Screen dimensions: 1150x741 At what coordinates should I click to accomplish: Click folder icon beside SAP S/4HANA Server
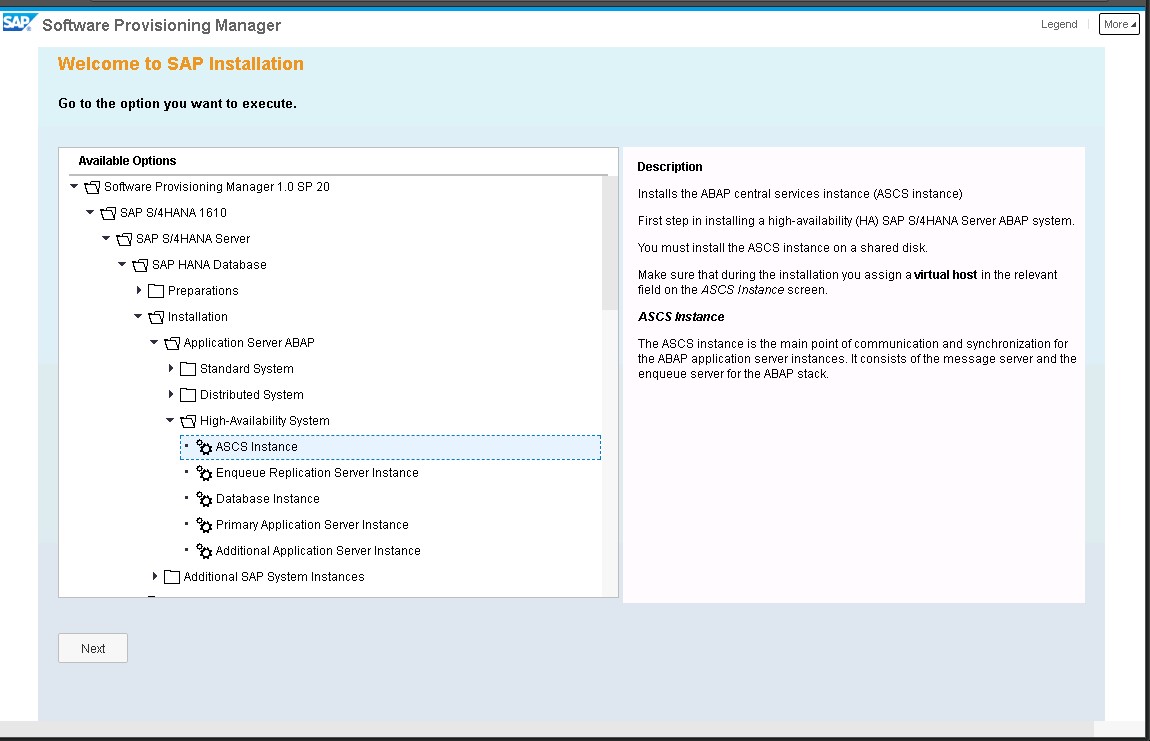pyautogui.click(x=125, y=239)
